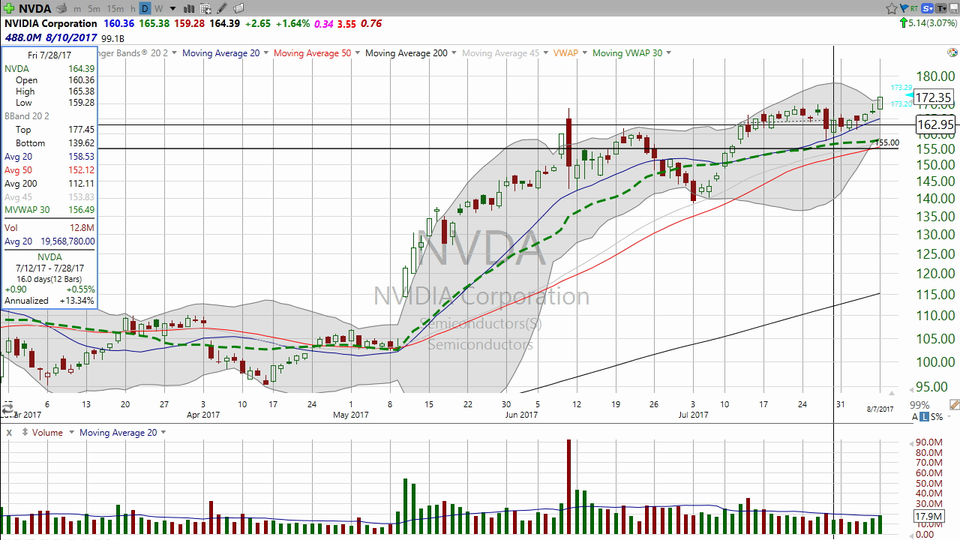This screenshot has width=960, height=540.
Task: Add NVDA to favorites with star icon
Action: click(x=891, y=9)
